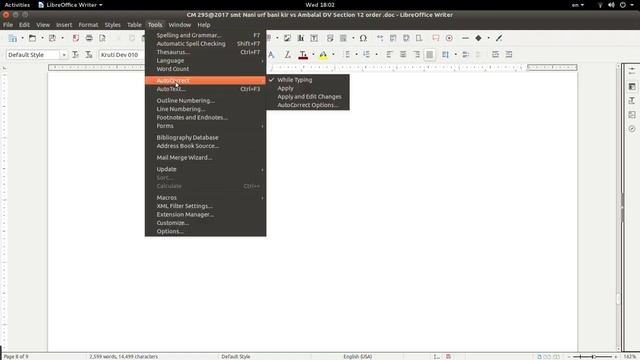Open the Format menu
Viewport: 640px width, 360px height.
(88, 25)
